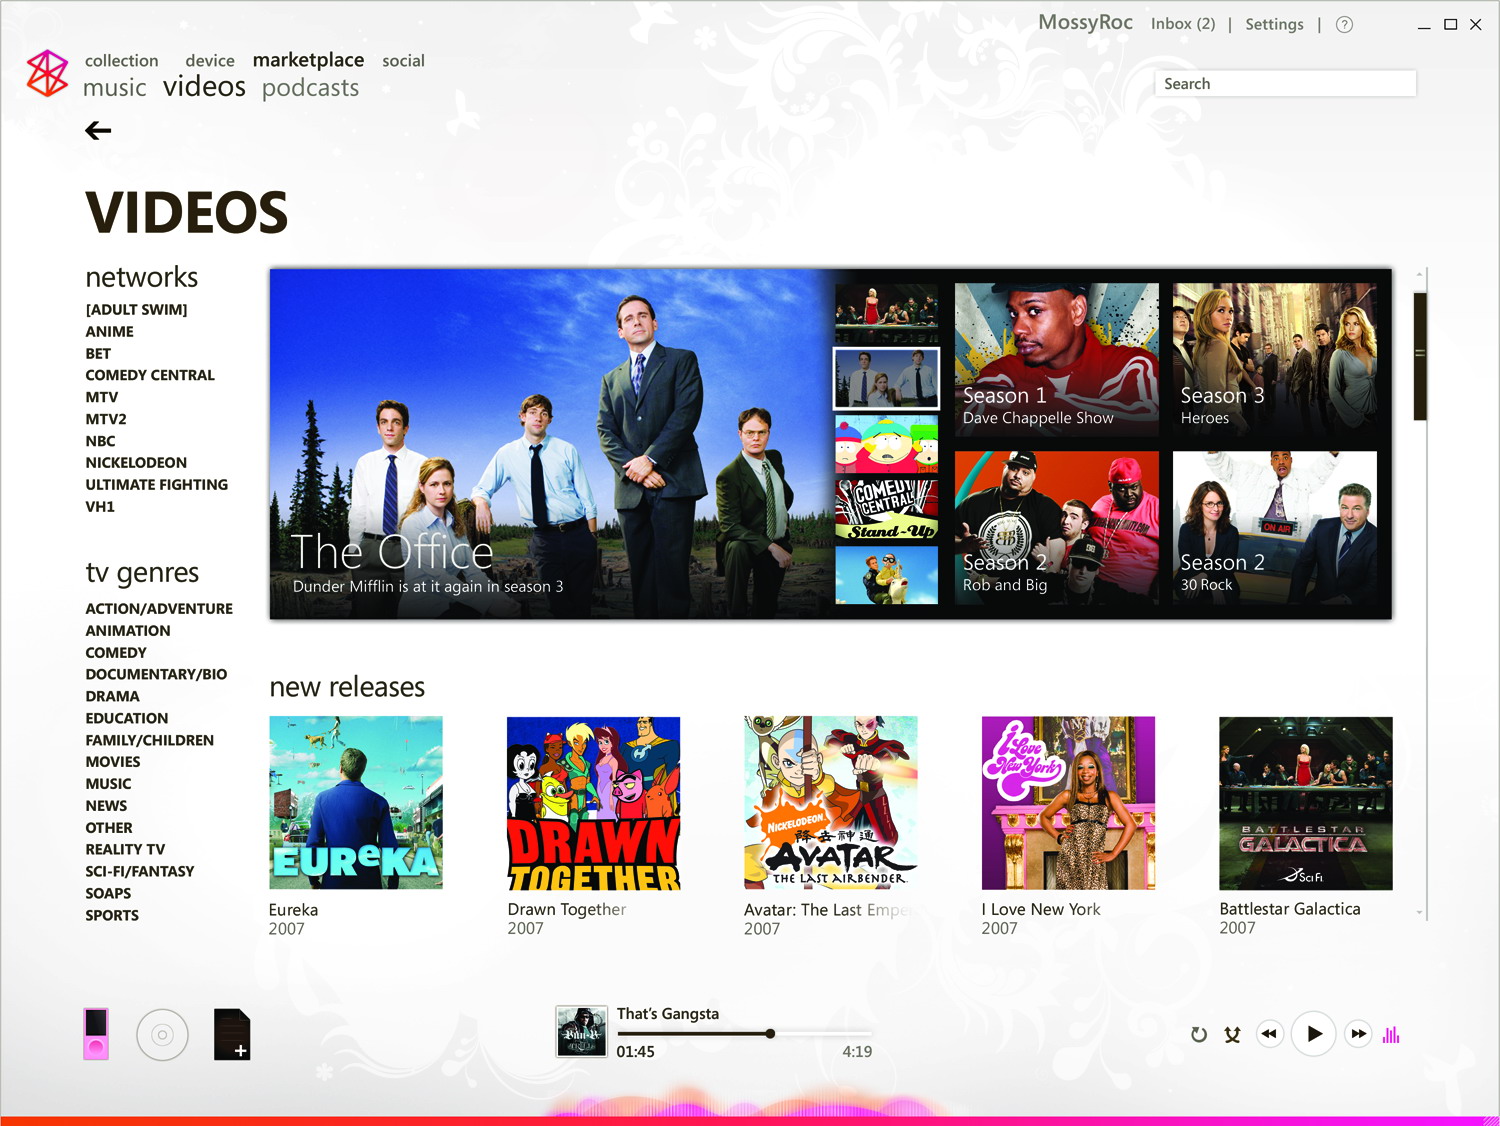Open the REALITY TV genre

point(125,850)
